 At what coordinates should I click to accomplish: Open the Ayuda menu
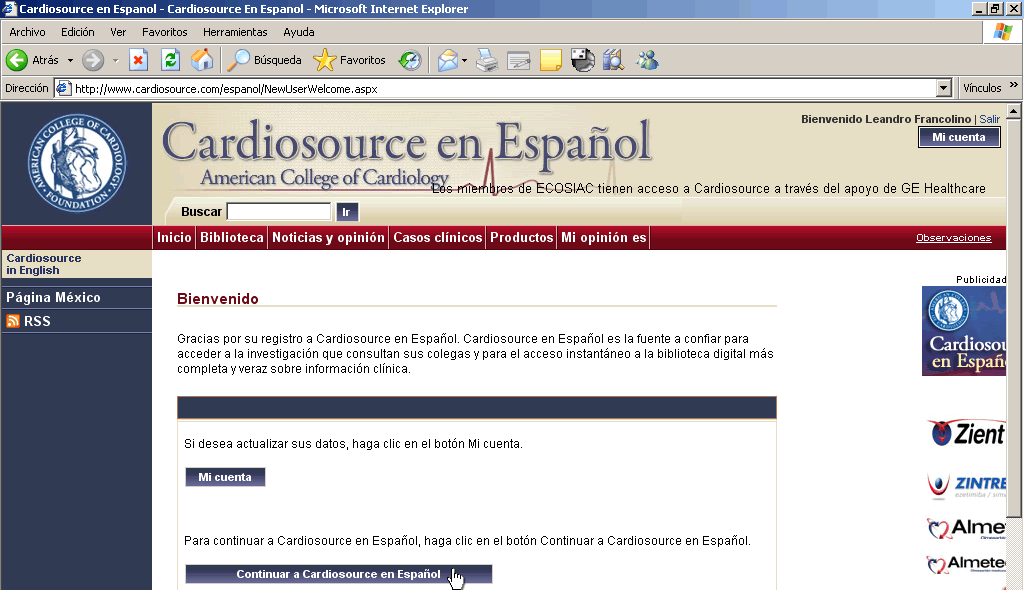(299, 32)
